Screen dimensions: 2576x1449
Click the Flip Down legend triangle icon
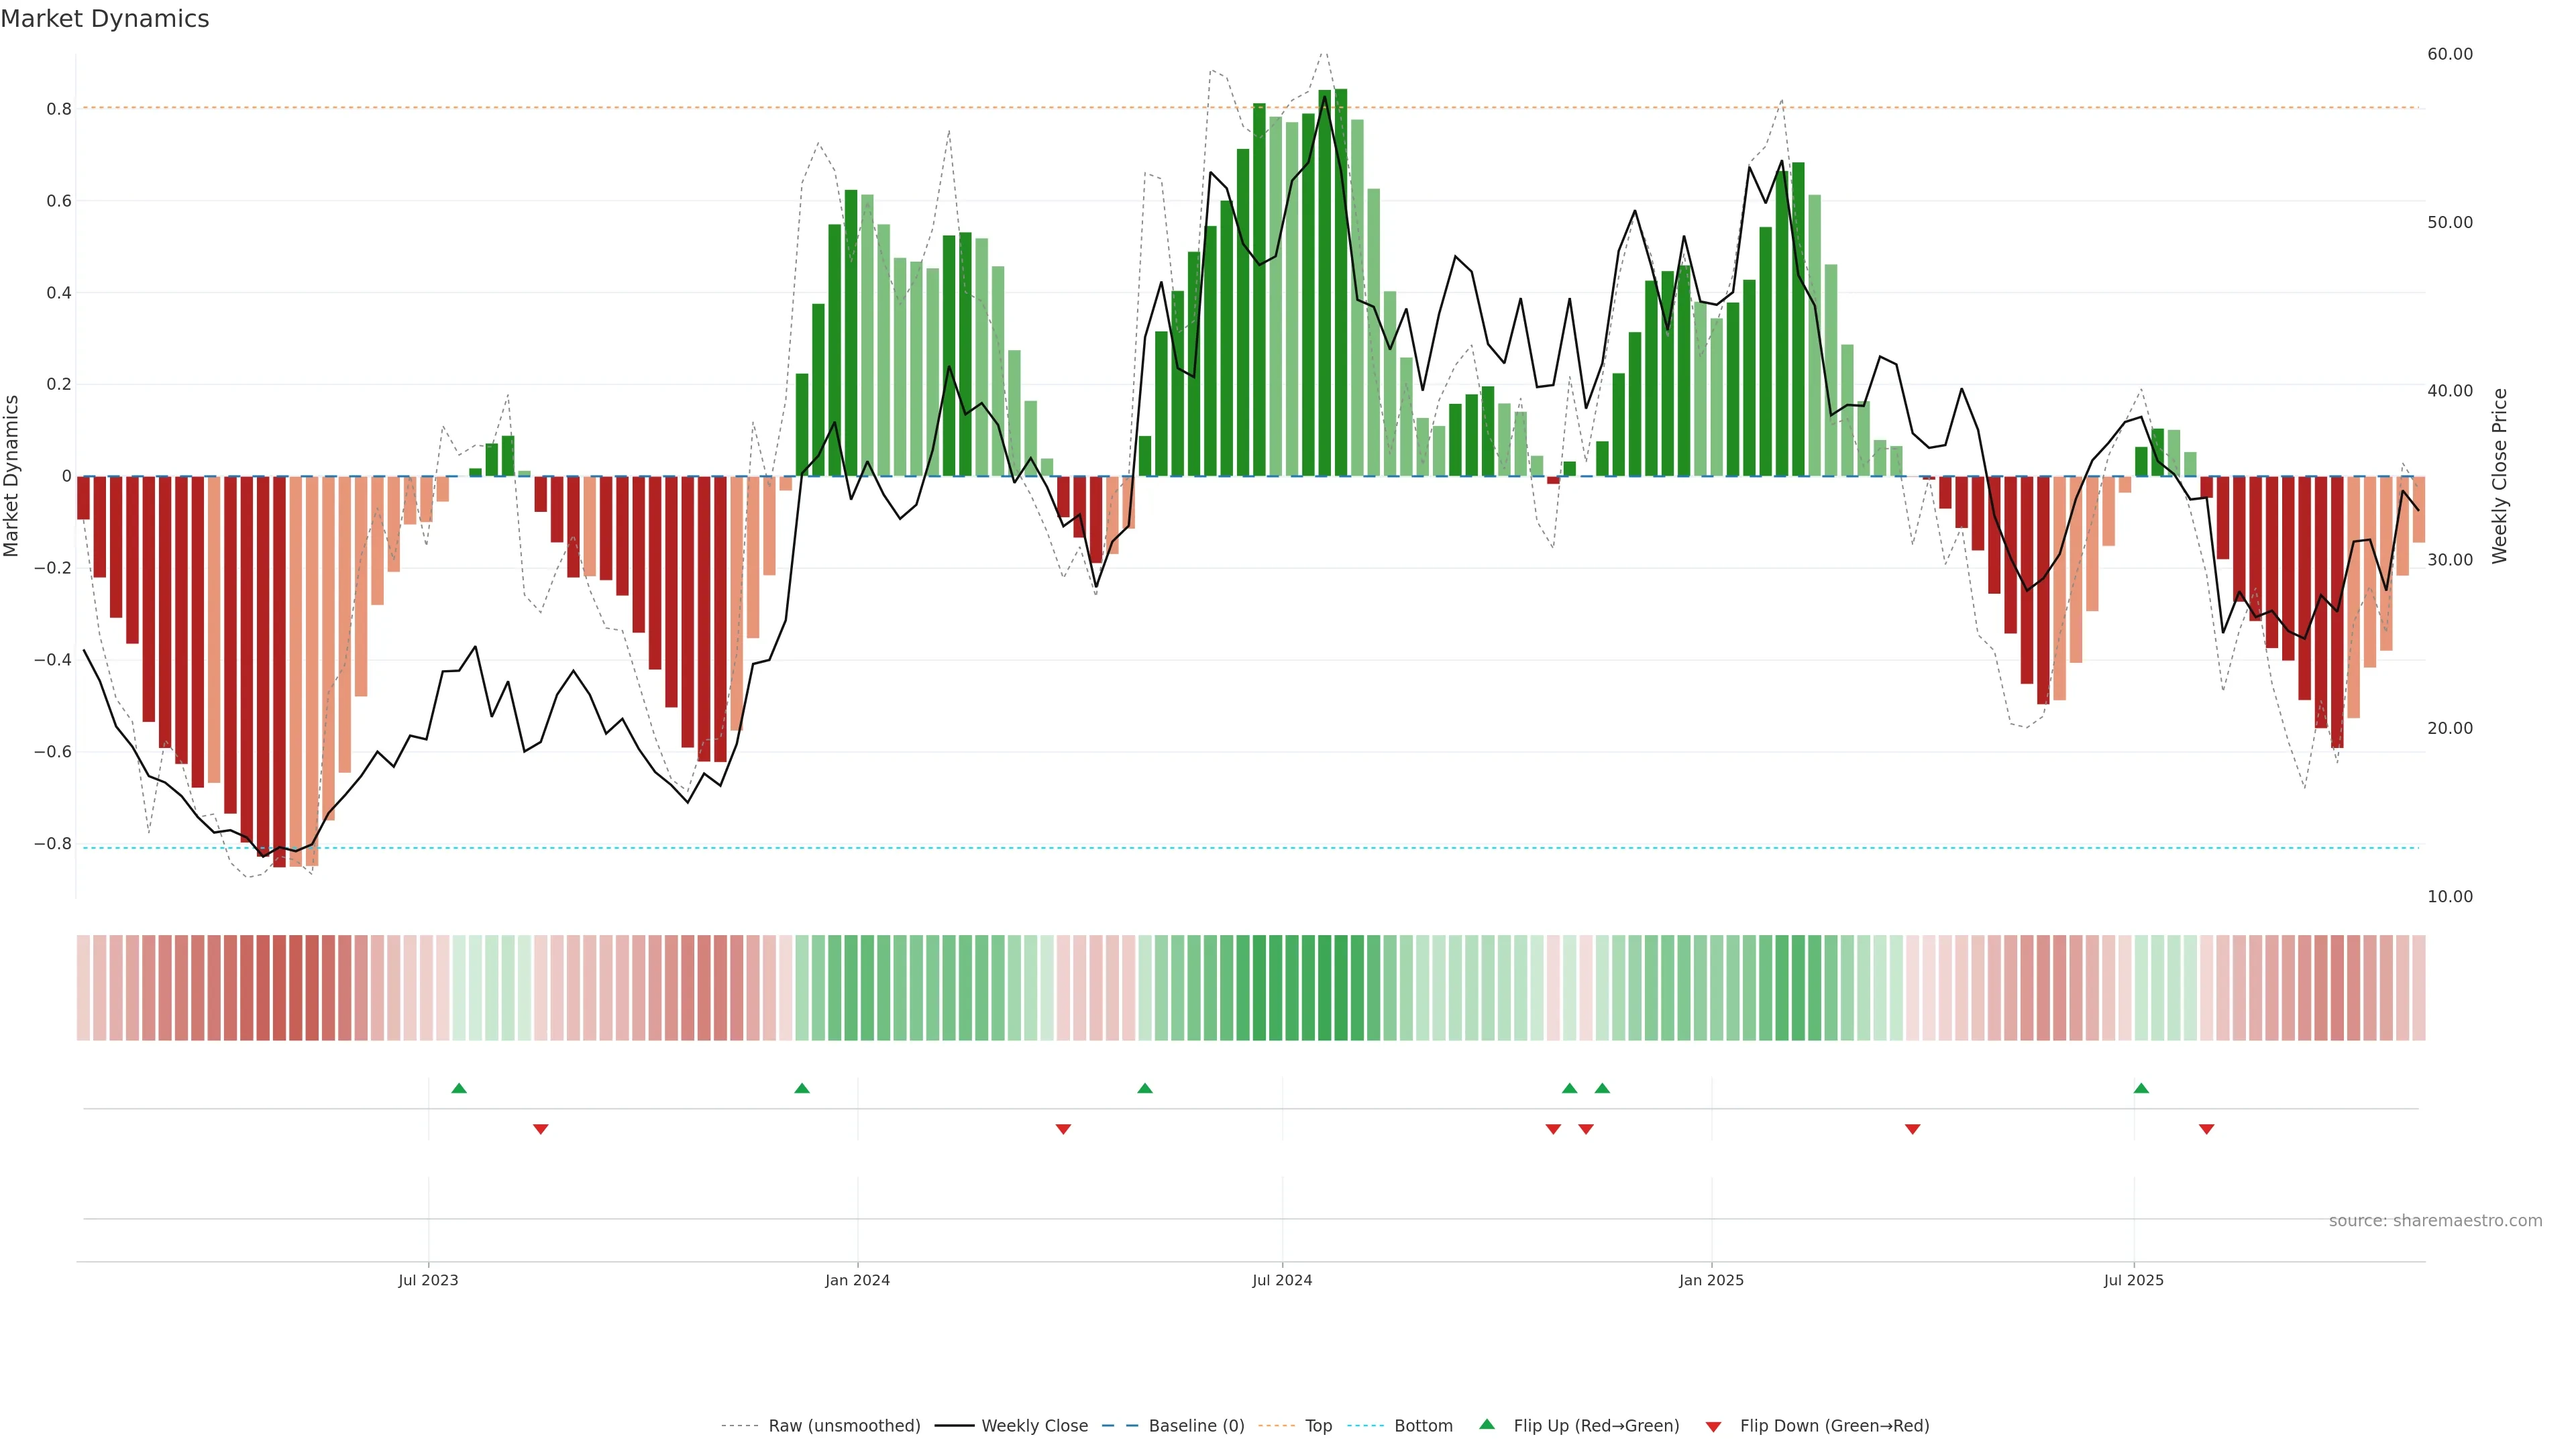[x=1713, y=1427]
